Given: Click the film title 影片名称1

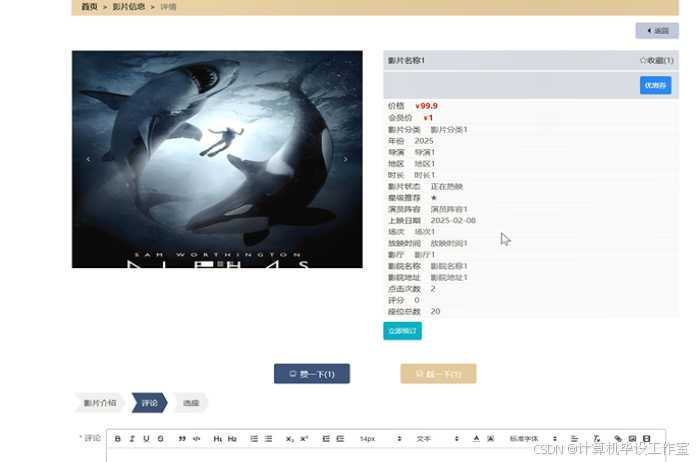Looking at the screenshot, I should (x=406, y=60).
